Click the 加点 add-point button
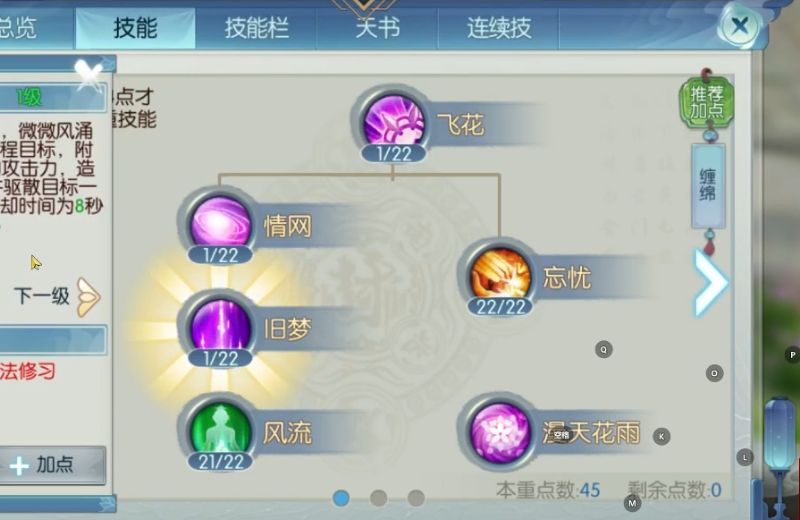Viewport: 800px width, 520px height. coord(53,465)
